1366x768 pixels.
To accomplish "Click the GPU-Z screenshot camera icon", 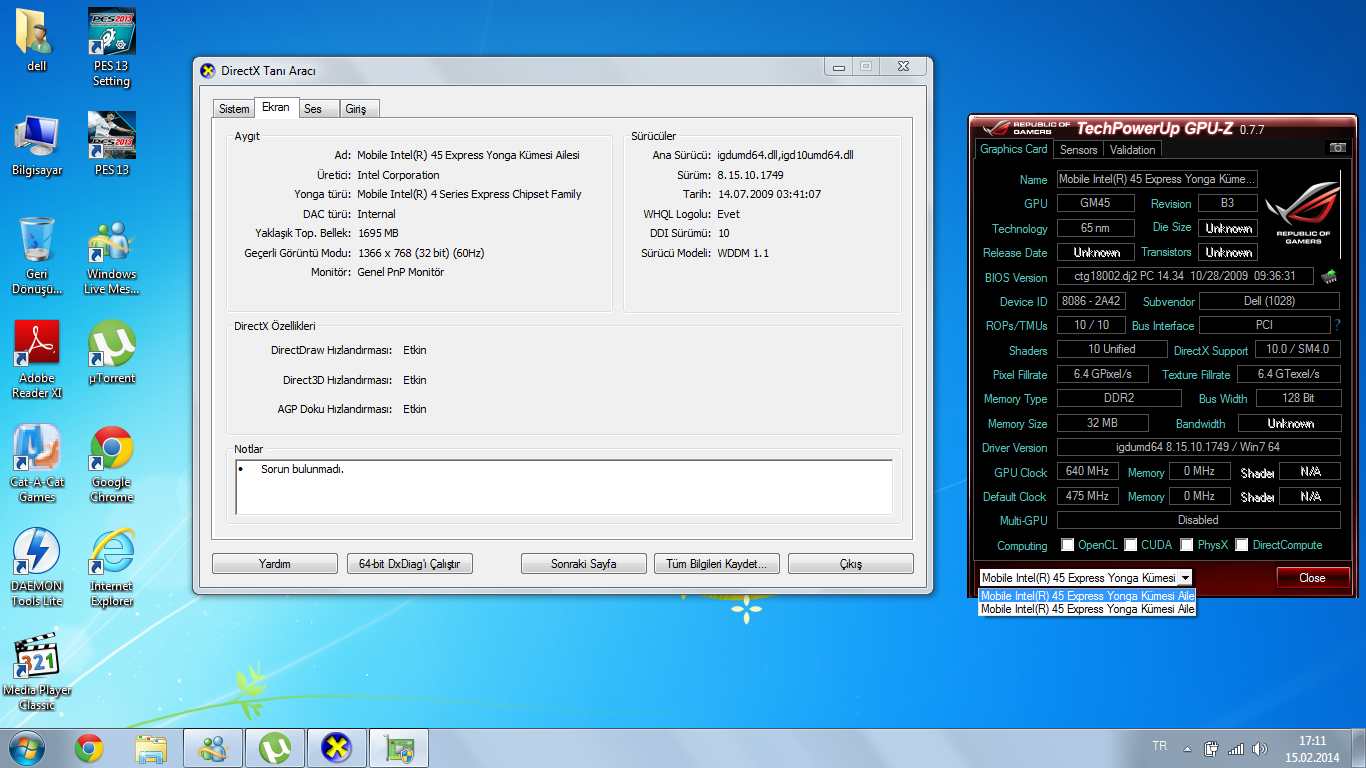I will pyautogui.click(x=1337, y=148).
